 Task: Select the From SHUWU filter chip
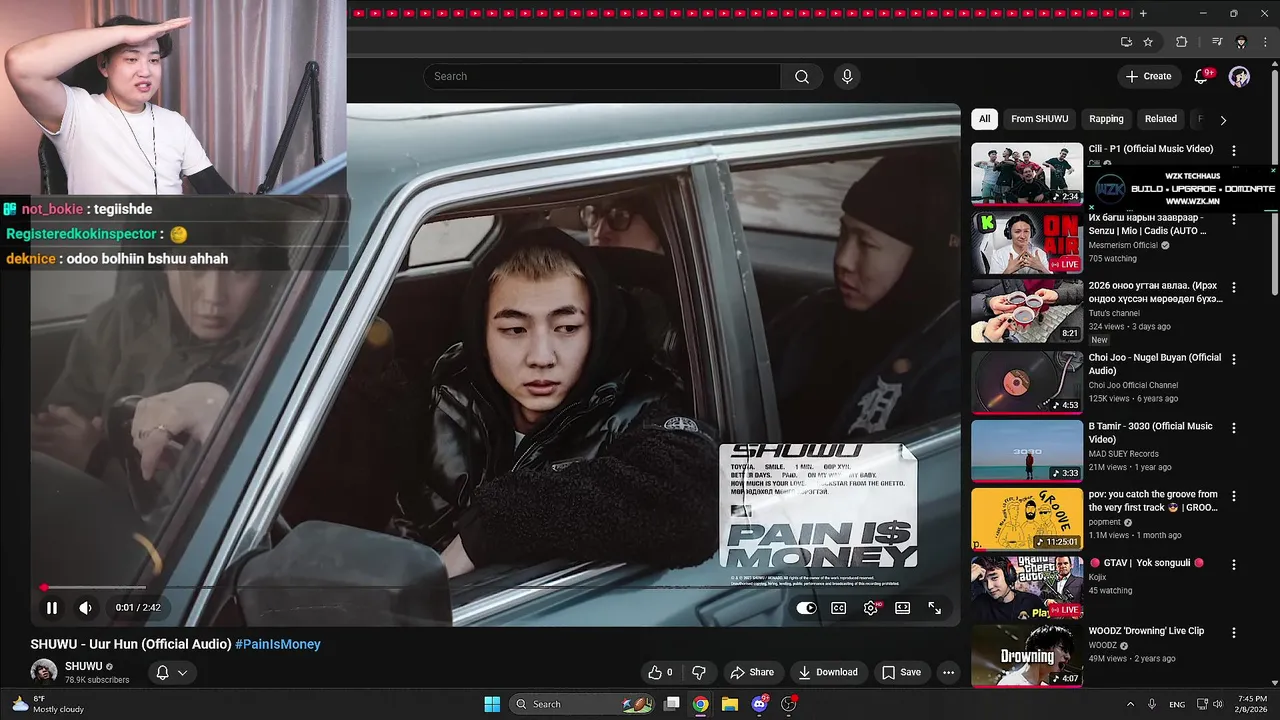1039,119
